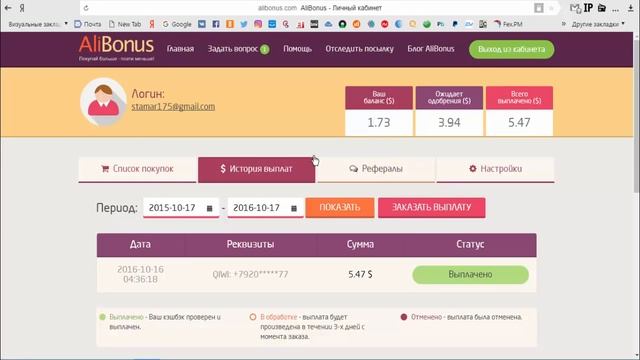This screenshot has width=640, height=360.
Task: Switch to Список покупок tab
Action: pyautogui.click(x=137, y=169)
